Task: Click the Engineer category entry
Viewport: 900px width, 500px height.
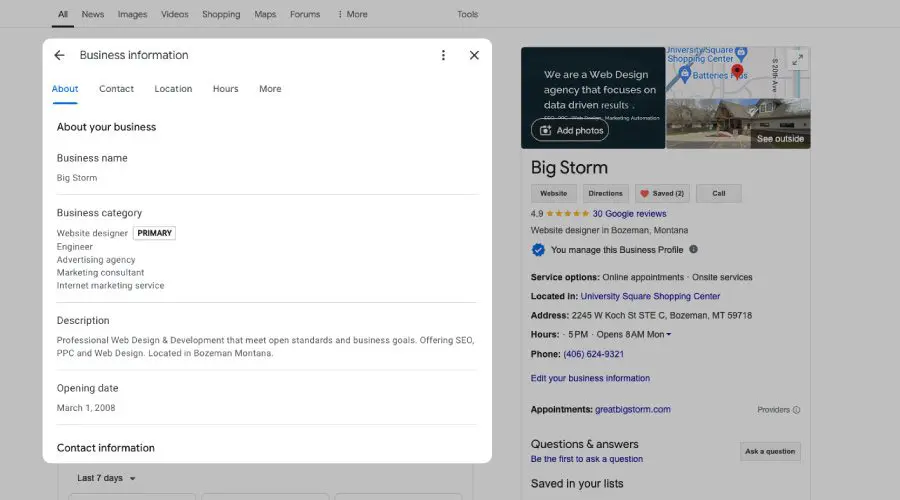Action: click(x=75, y=247)
